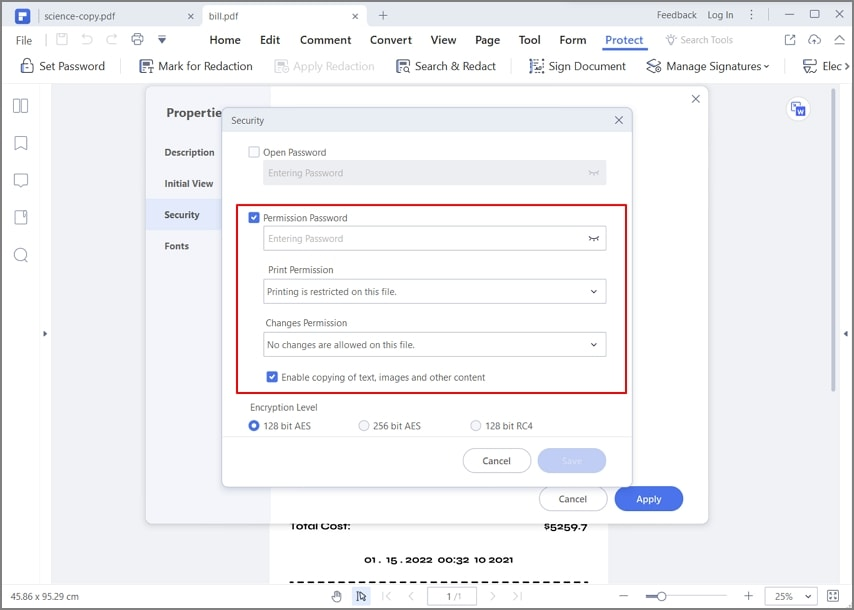Screen dimensions: 854x610
Task: Open the Protect ribbon tab
Action: tap(624, 40)
